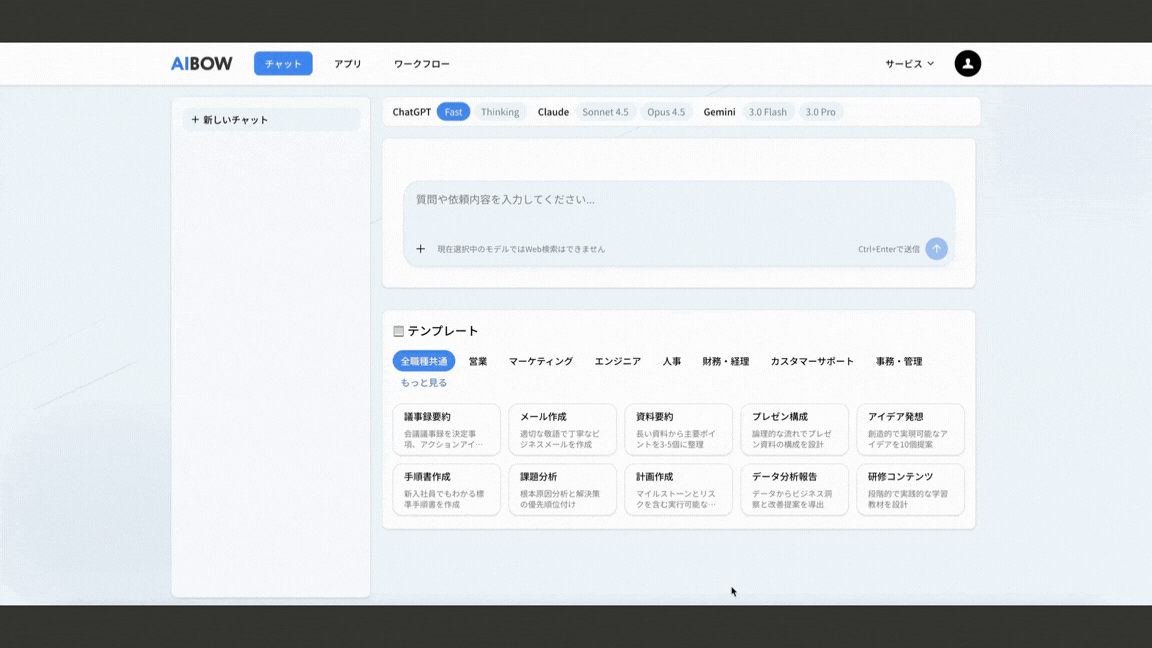Select Claude Sonnet 4.5 model
The width and height of the screenshot is (1152, 648).
605,112
